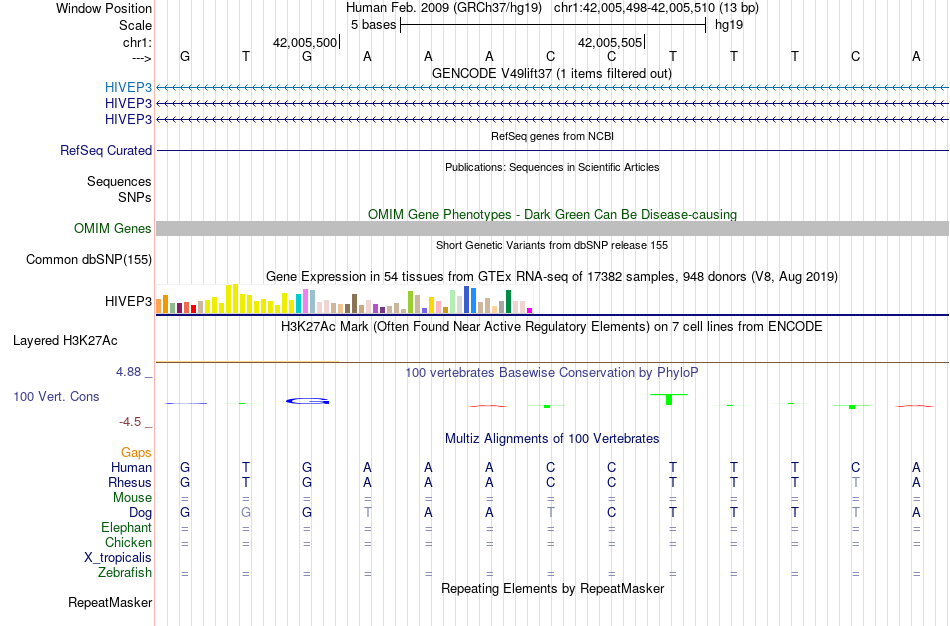
Task: Click the GTEx tissue expression bar chart
Action: tap(344, 299)
